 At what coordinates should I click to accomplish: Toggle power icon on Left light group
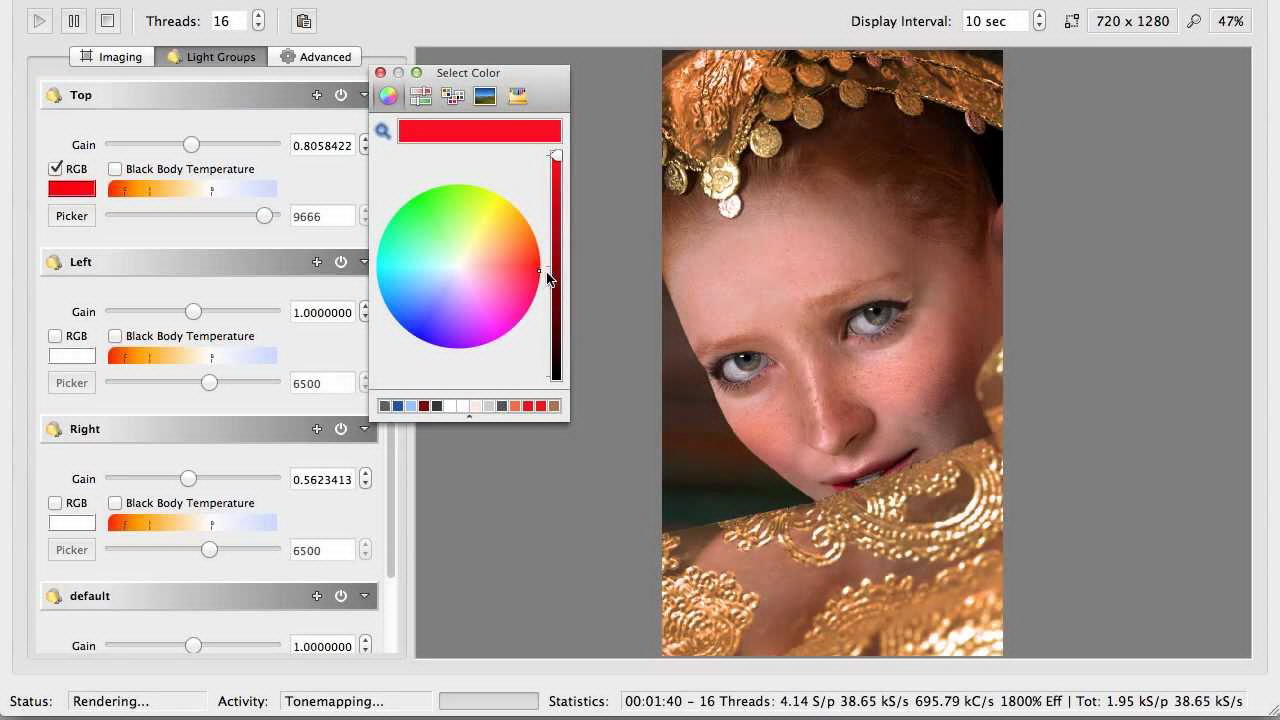[x=341, y=262]
